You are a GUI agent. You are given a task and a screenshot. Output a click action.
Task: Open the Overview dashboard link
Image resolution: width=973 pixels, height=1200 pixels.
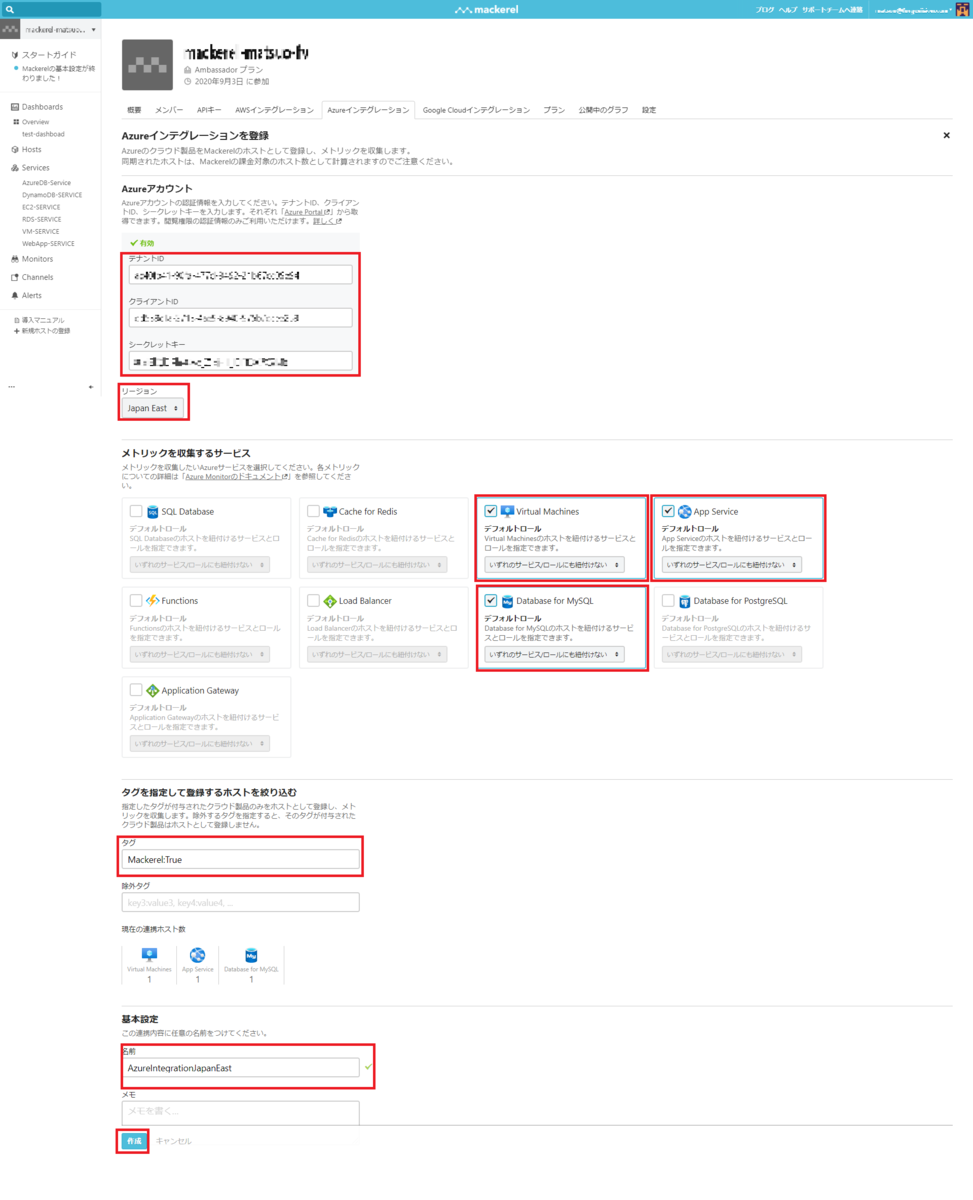pyautogui.click(x=35, y=122)
